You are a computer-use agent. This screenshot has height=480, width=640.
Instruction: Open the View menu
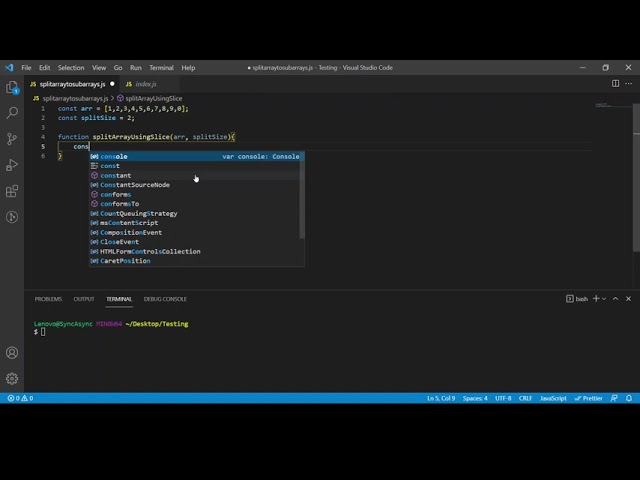99,68
